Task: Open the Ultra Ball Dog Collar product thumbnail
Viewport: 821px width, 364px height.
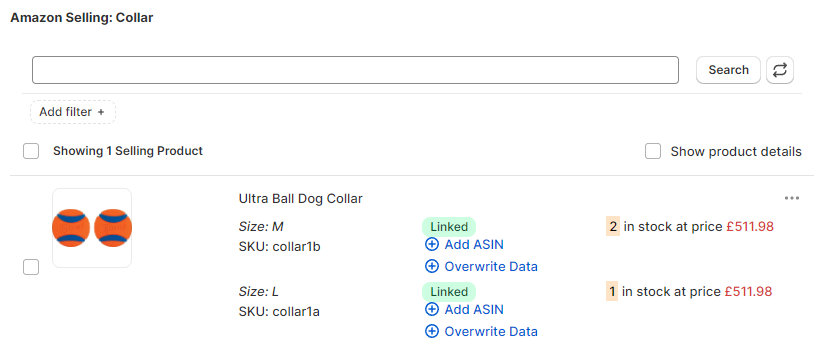Action: 92,228
